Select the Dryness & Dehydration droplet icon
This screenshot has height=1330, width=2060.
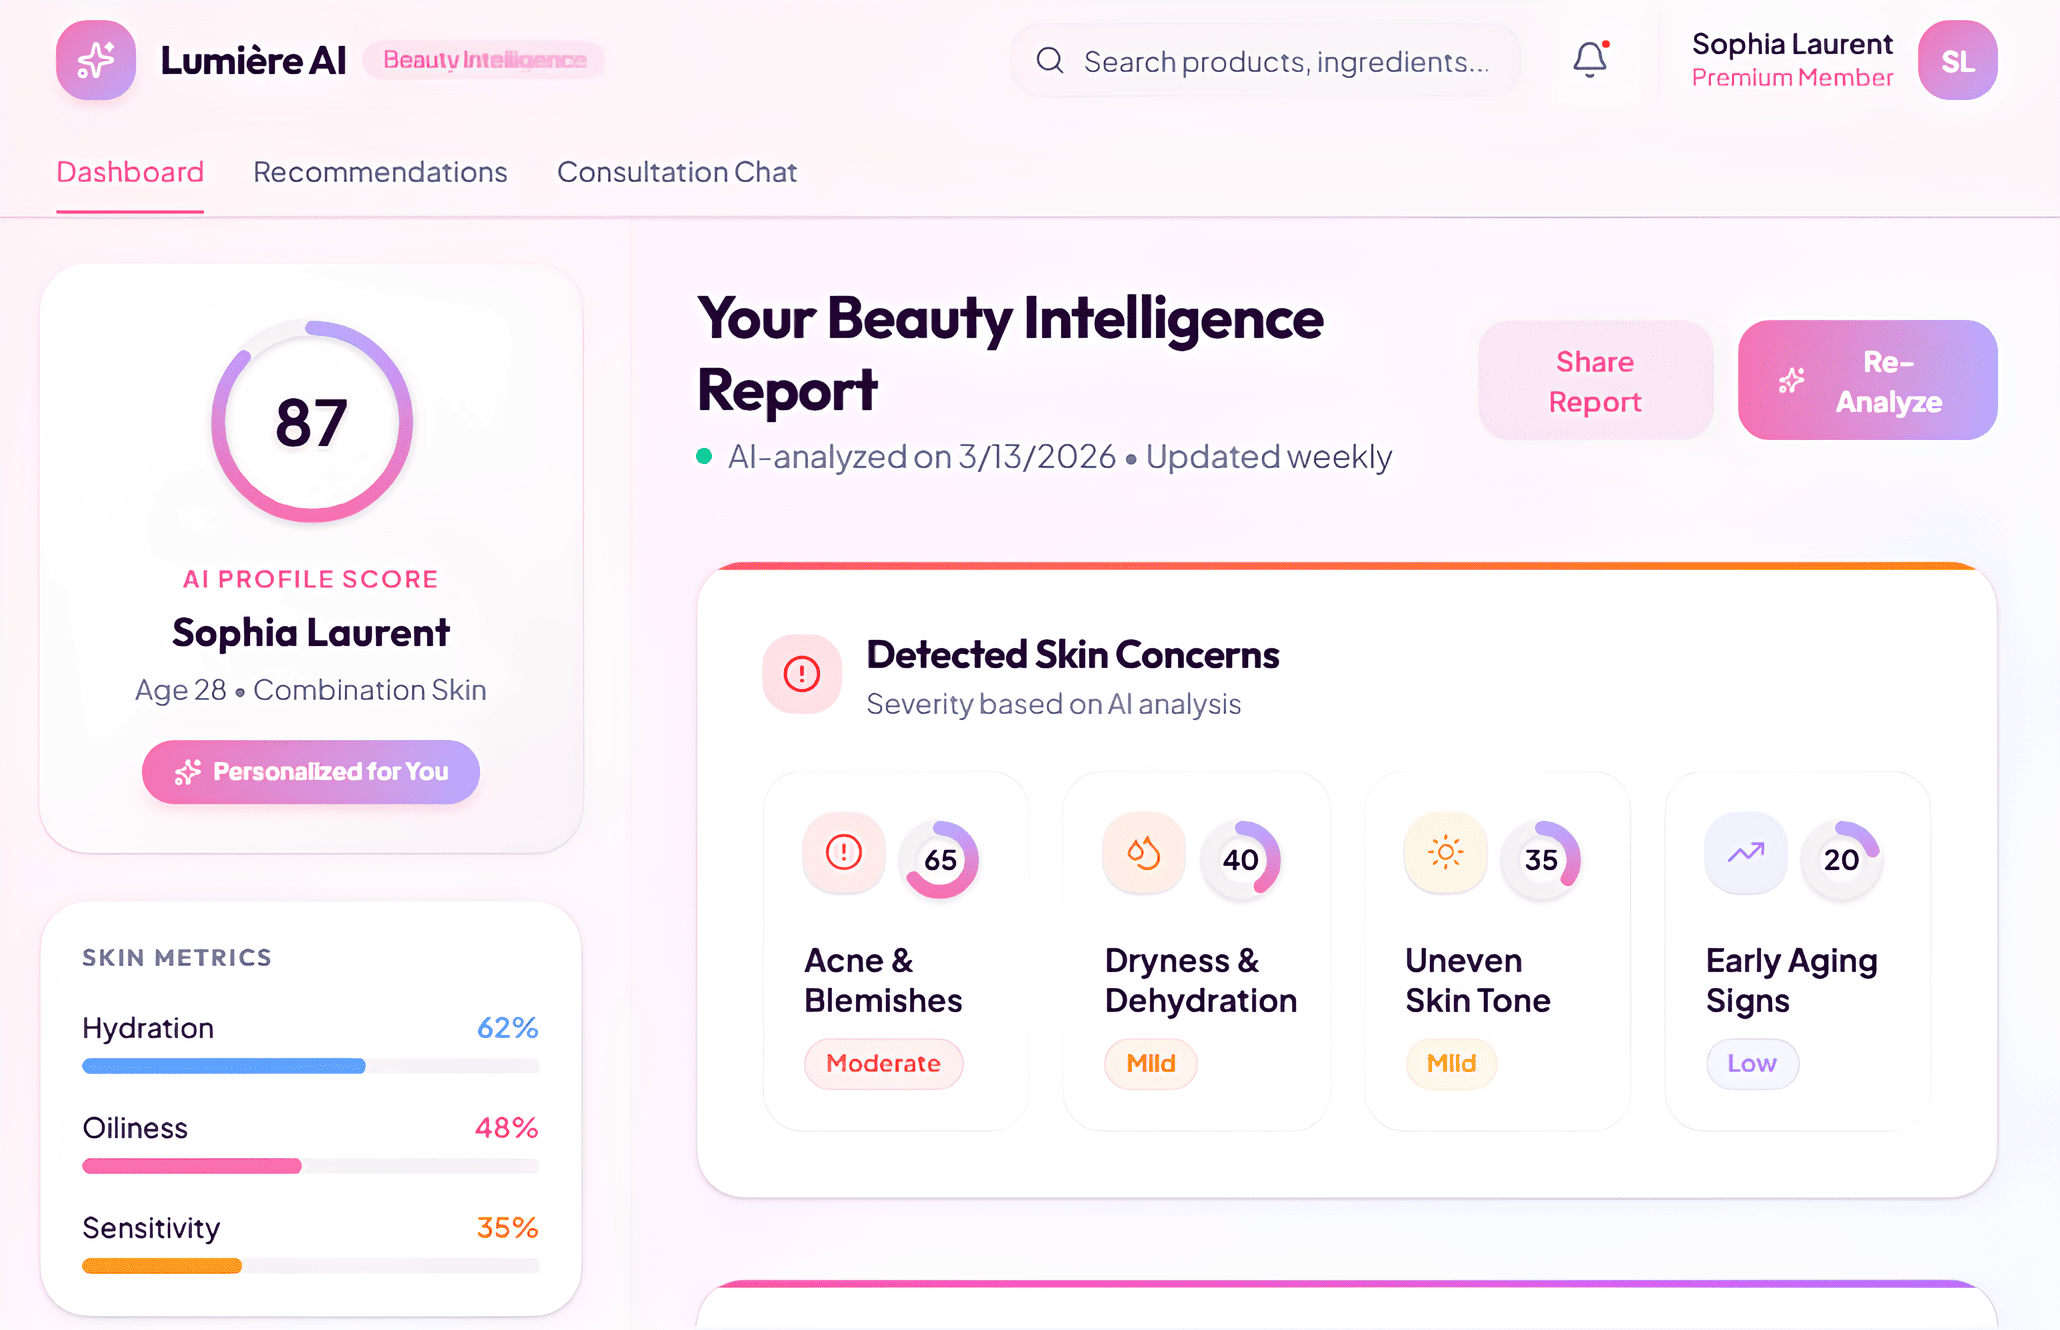(x=1143, y=853)
